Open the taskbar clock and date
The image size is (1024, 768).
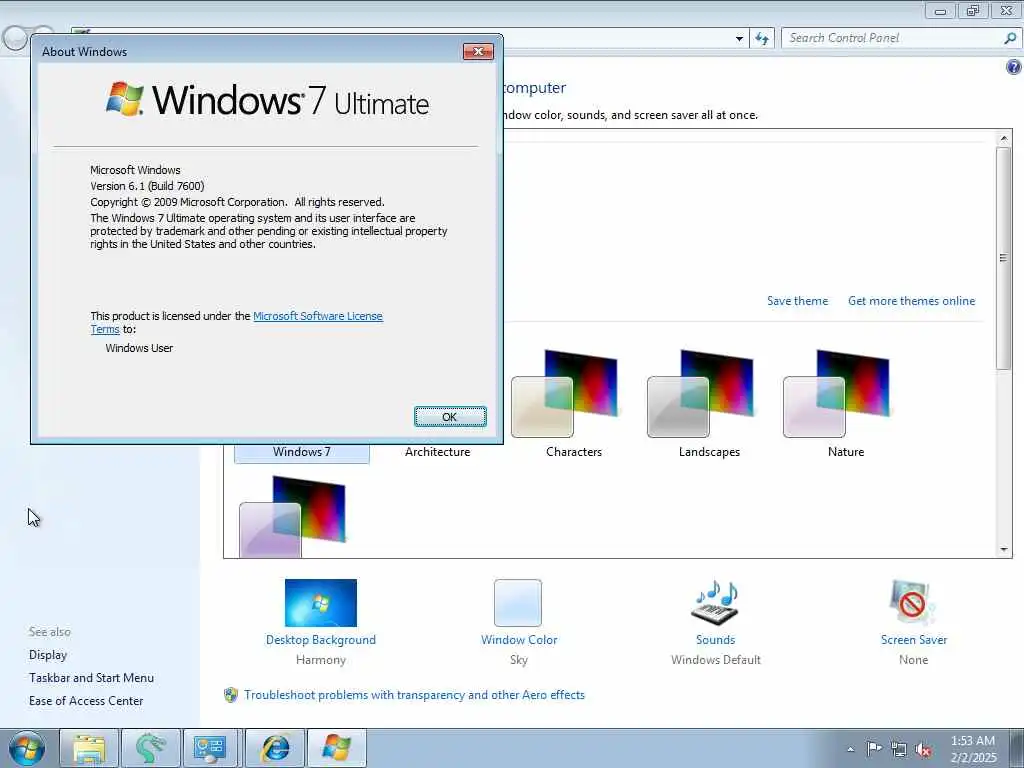tap(973, 749)
